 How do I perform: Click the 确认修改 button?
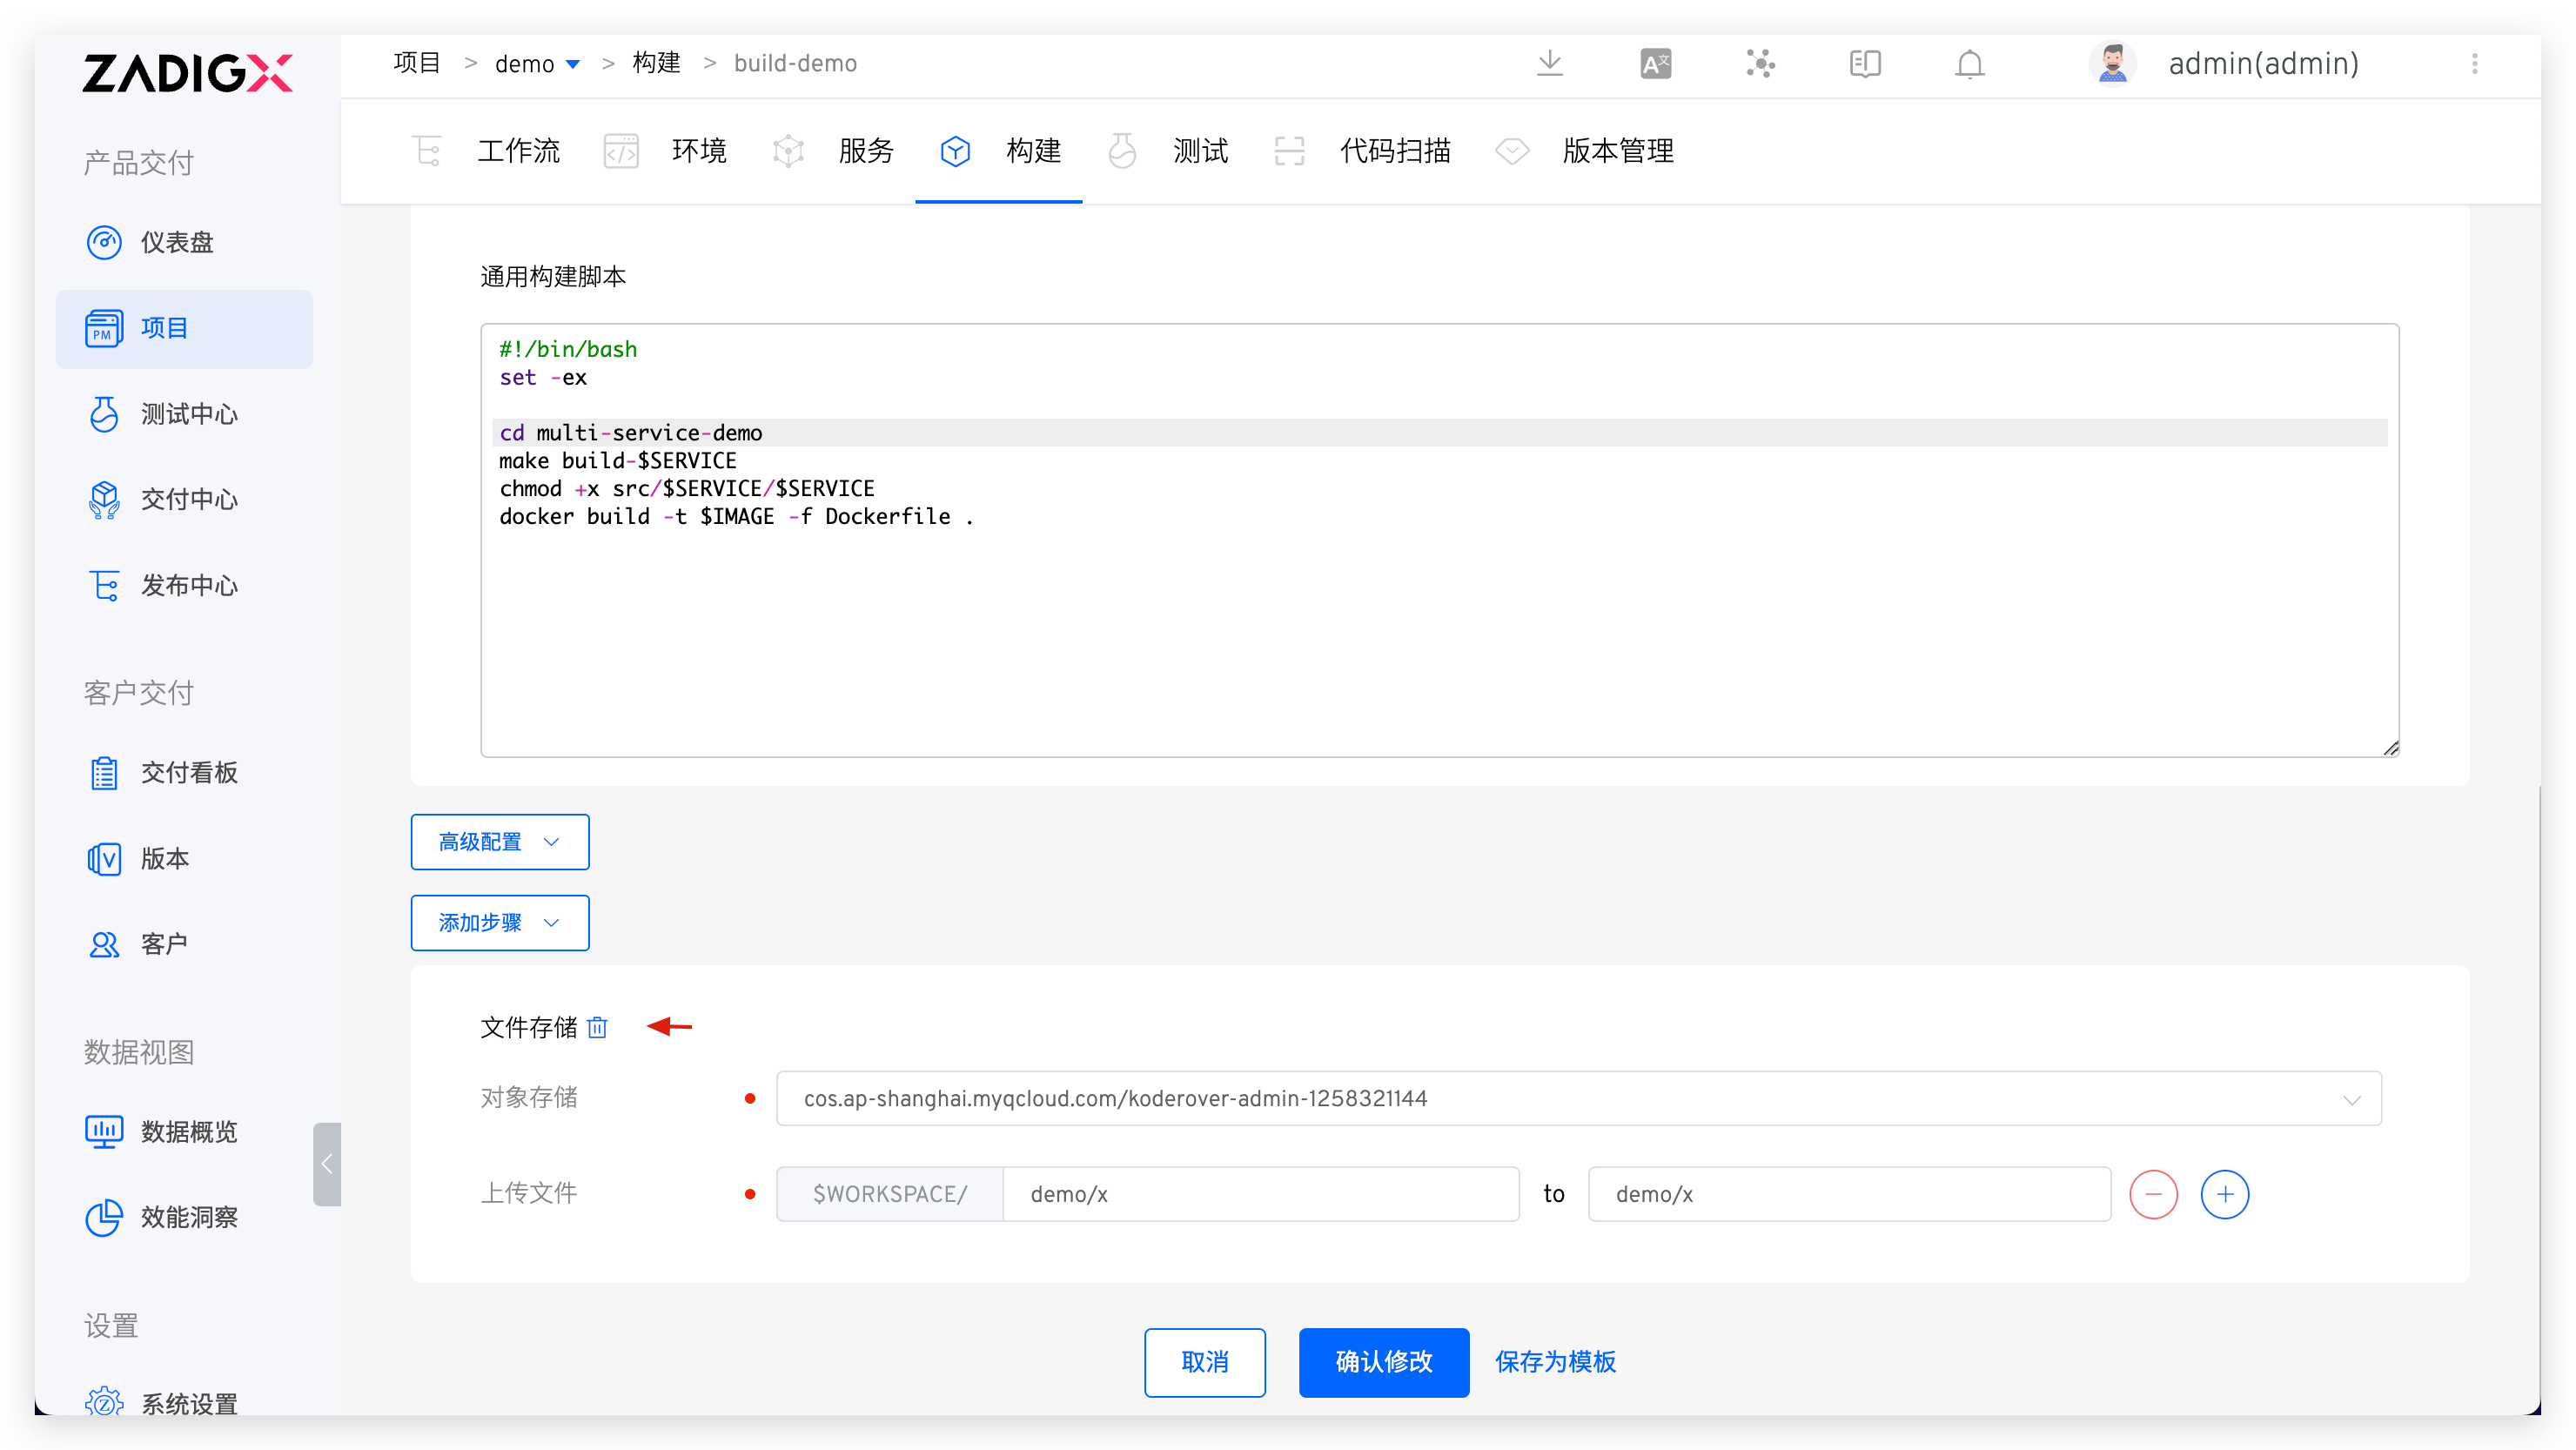click(1383, 1362)
